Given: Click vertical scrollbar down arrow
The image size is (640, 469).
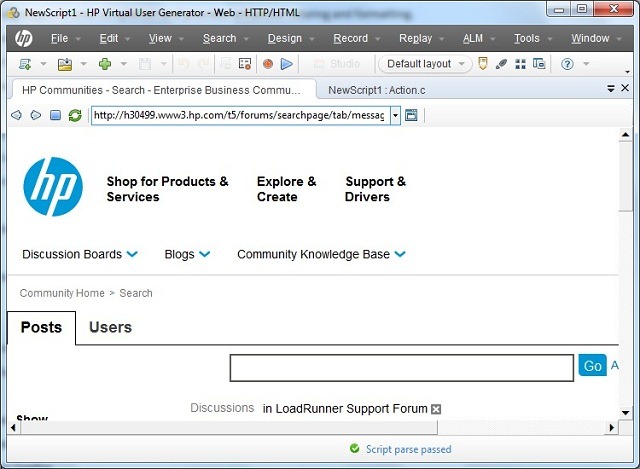Looking at the screenshot, I should (x=625, y=413).
